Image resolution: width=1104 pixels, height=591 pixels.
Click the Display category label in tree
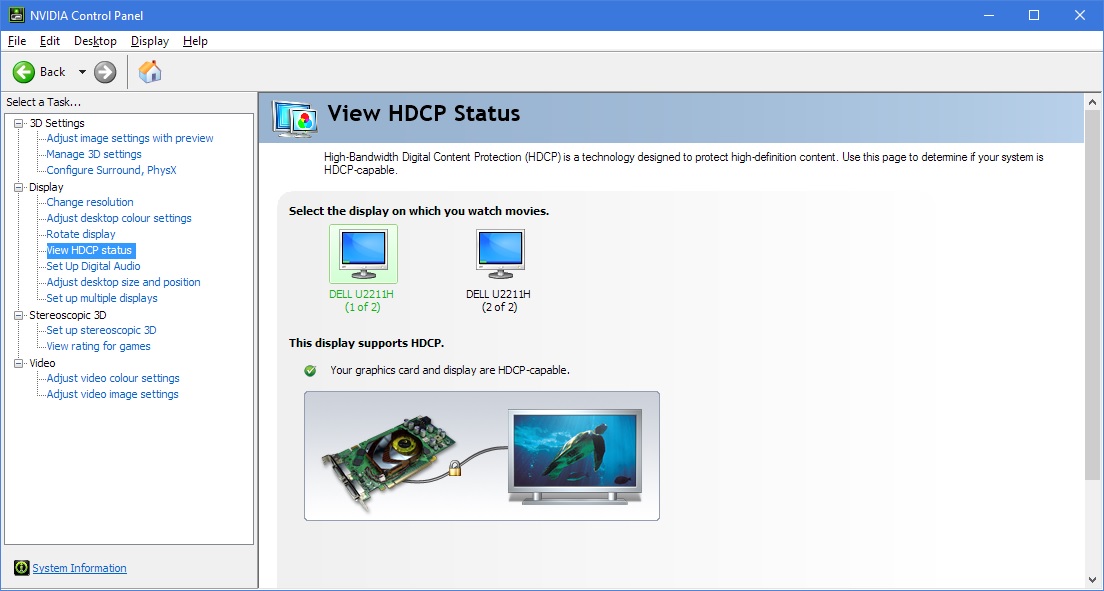(46, 187)
